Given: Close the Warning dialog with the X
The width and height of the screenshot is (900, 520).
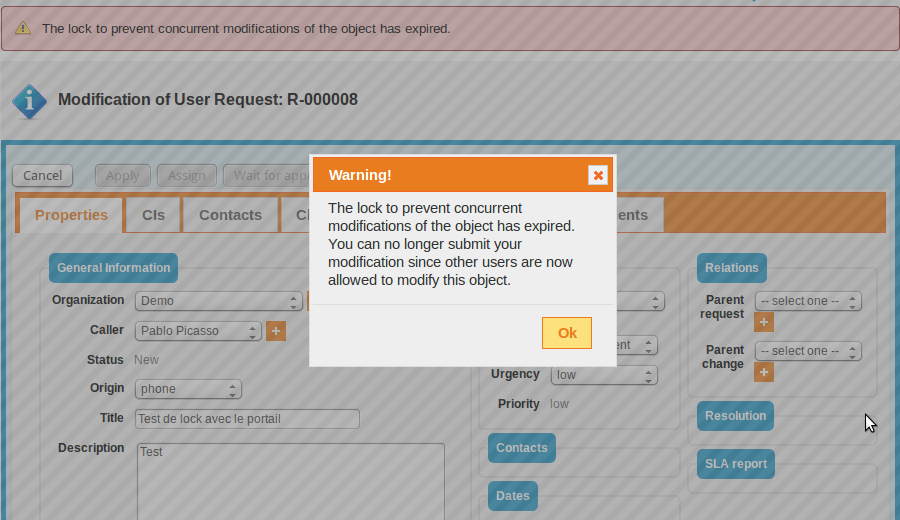Looking at the screenshot, I should [598, 175].
